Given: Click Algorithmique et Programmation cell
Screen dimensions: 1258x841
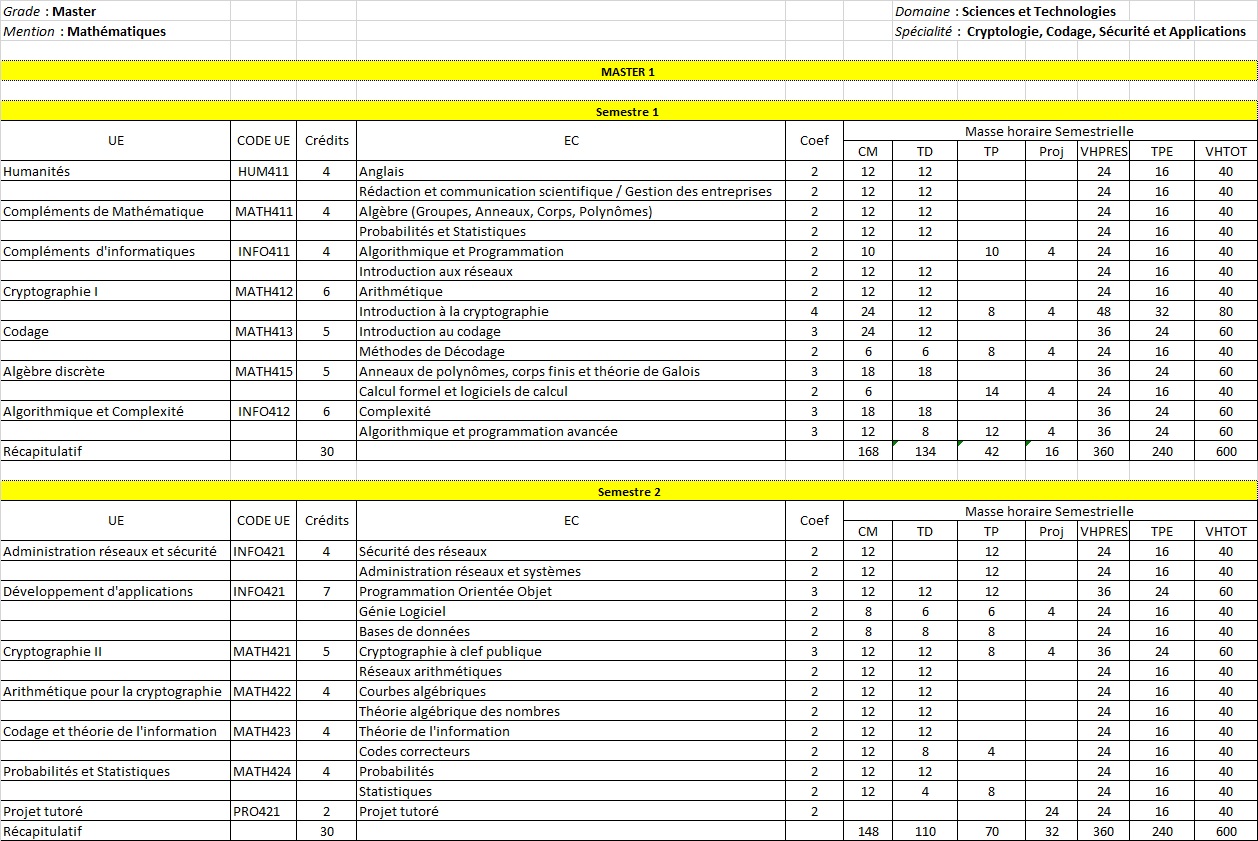Looking at the screenshot, I should (571, 251).
